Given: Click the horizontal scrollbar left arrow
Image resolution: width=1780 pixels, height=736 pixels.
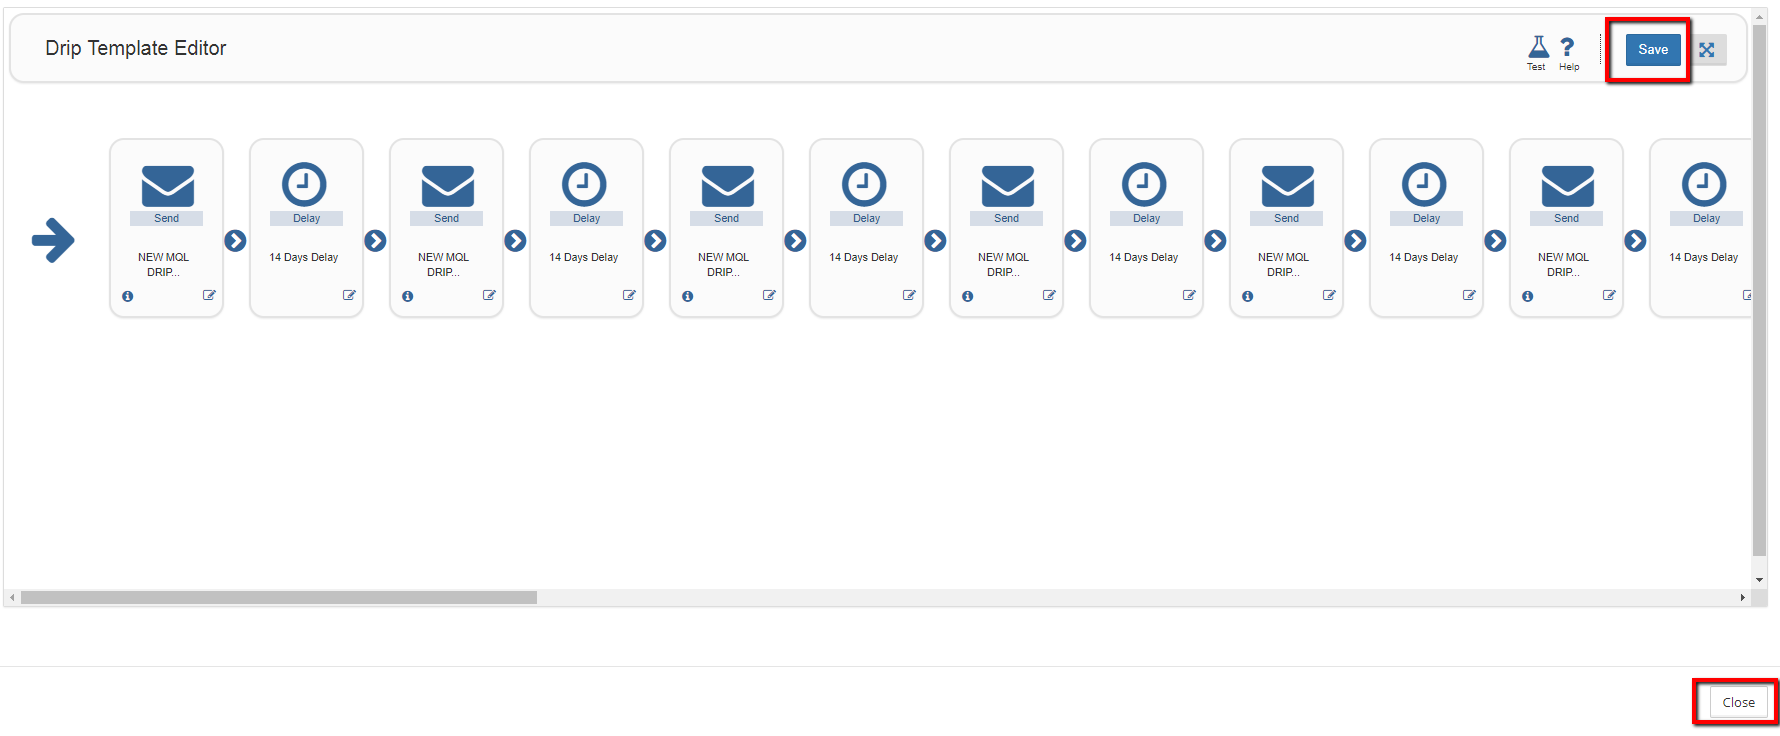Looking at the screenshot, I should pos(12,597).
